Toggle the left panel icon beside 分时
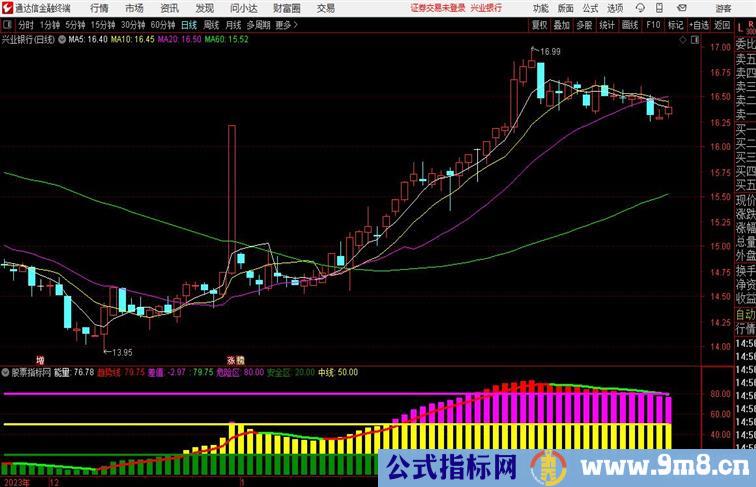The height and width of the screenshot is (487, 756). (7, 25)
